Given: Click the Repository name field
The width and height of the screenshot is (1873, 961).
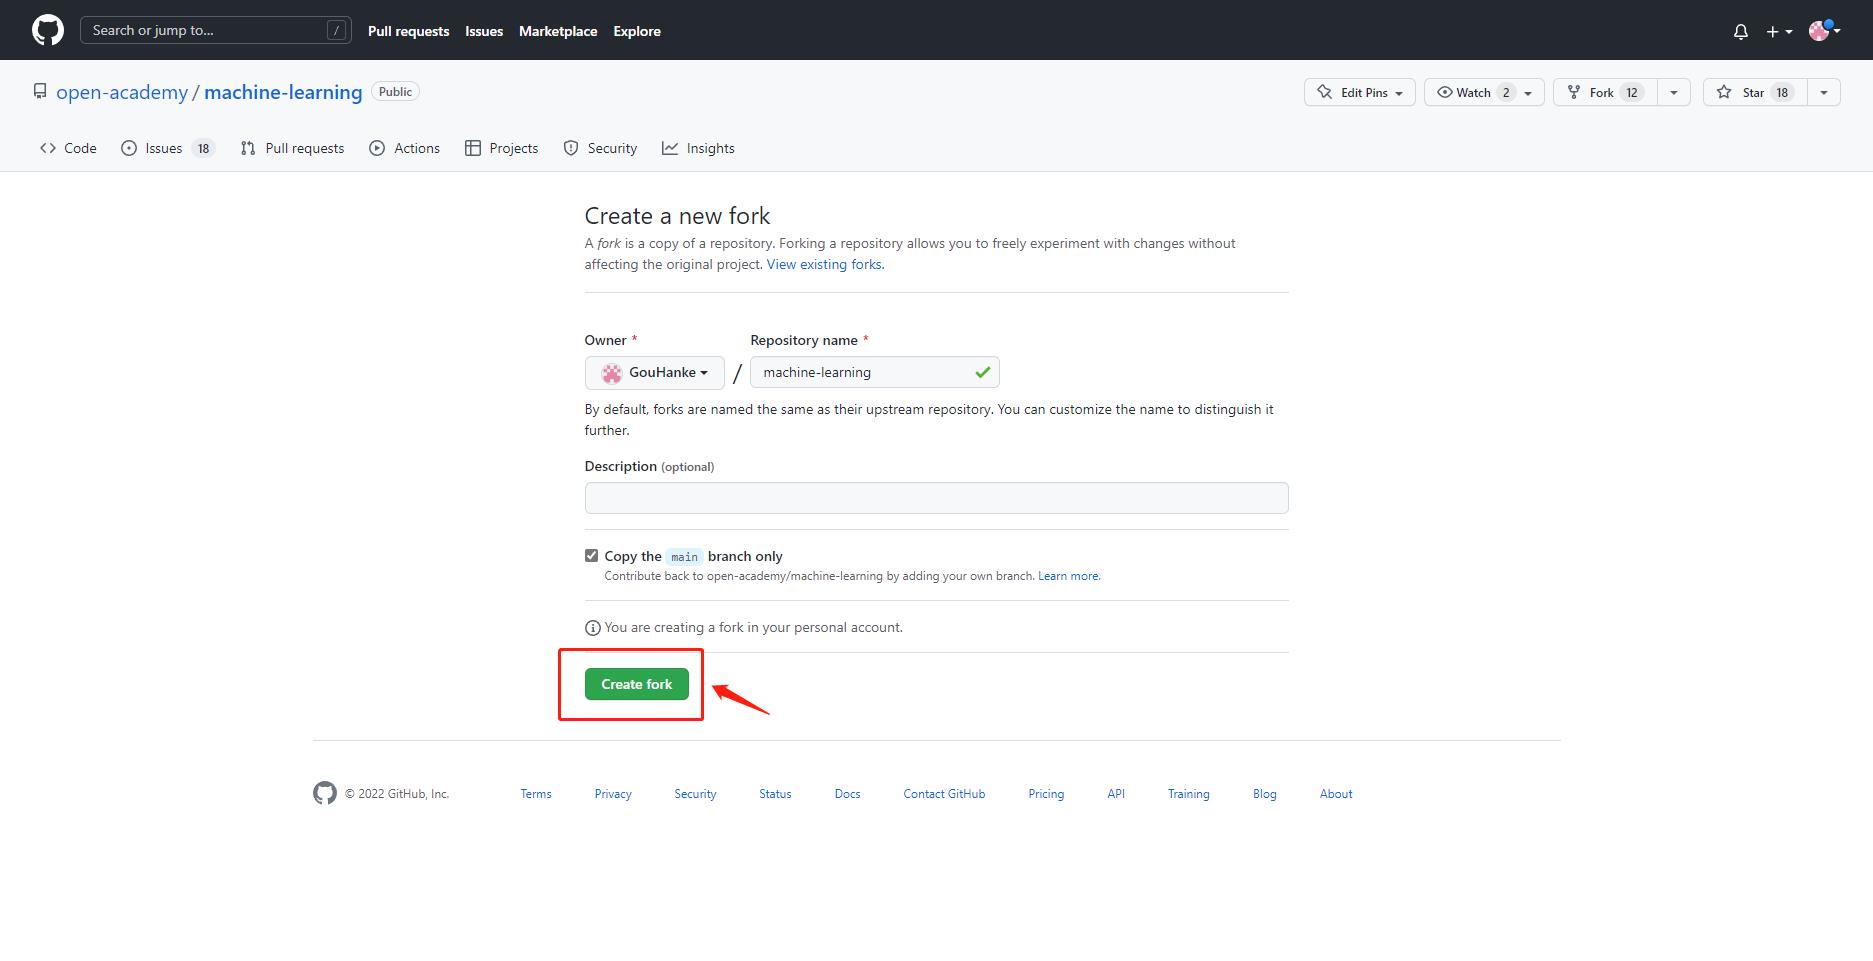Looking at the screenshot, I should click(875, 372).
